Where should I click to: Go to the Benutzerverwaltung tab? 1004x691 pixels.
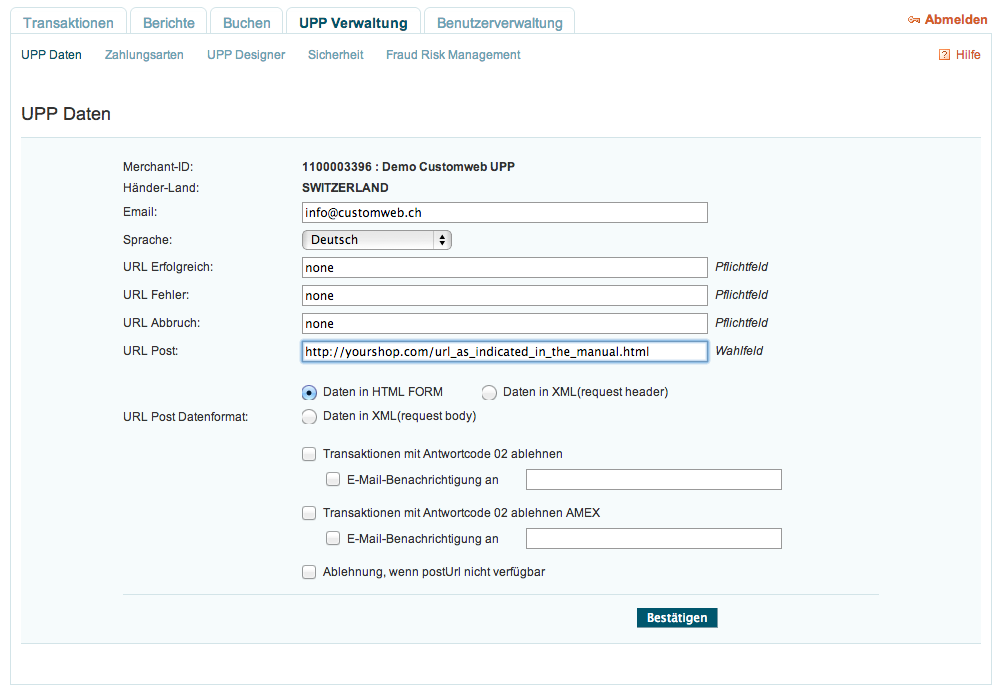pyautogui.click(x=499, y=22)
